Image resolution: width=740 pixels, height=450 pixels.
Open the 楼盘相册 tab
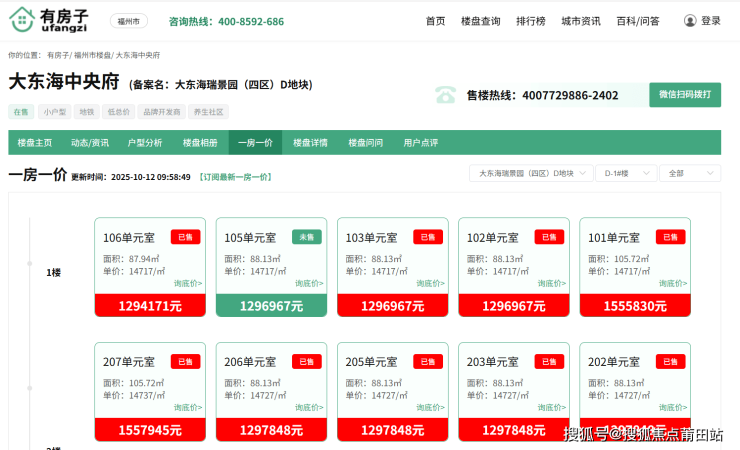point(200,143)
